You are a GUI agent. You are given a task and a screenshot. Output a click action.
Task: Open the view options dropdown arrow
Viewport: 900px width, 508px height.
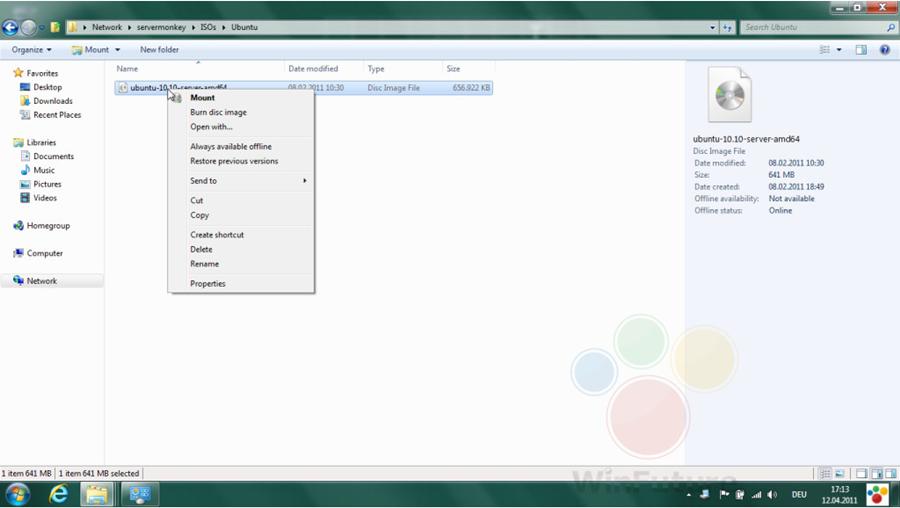coord(839,50)
